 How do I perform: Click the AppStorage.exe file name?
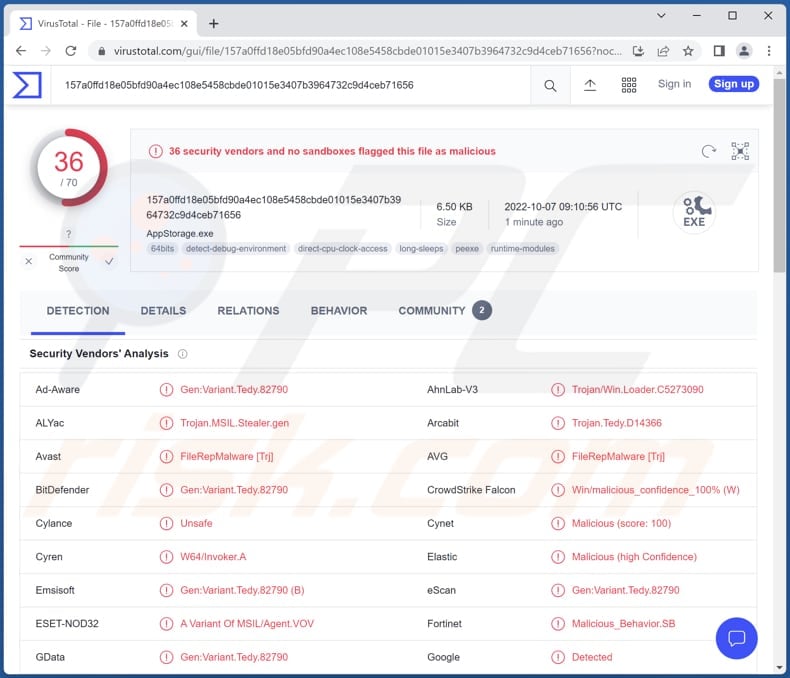[x=180, y=234]
